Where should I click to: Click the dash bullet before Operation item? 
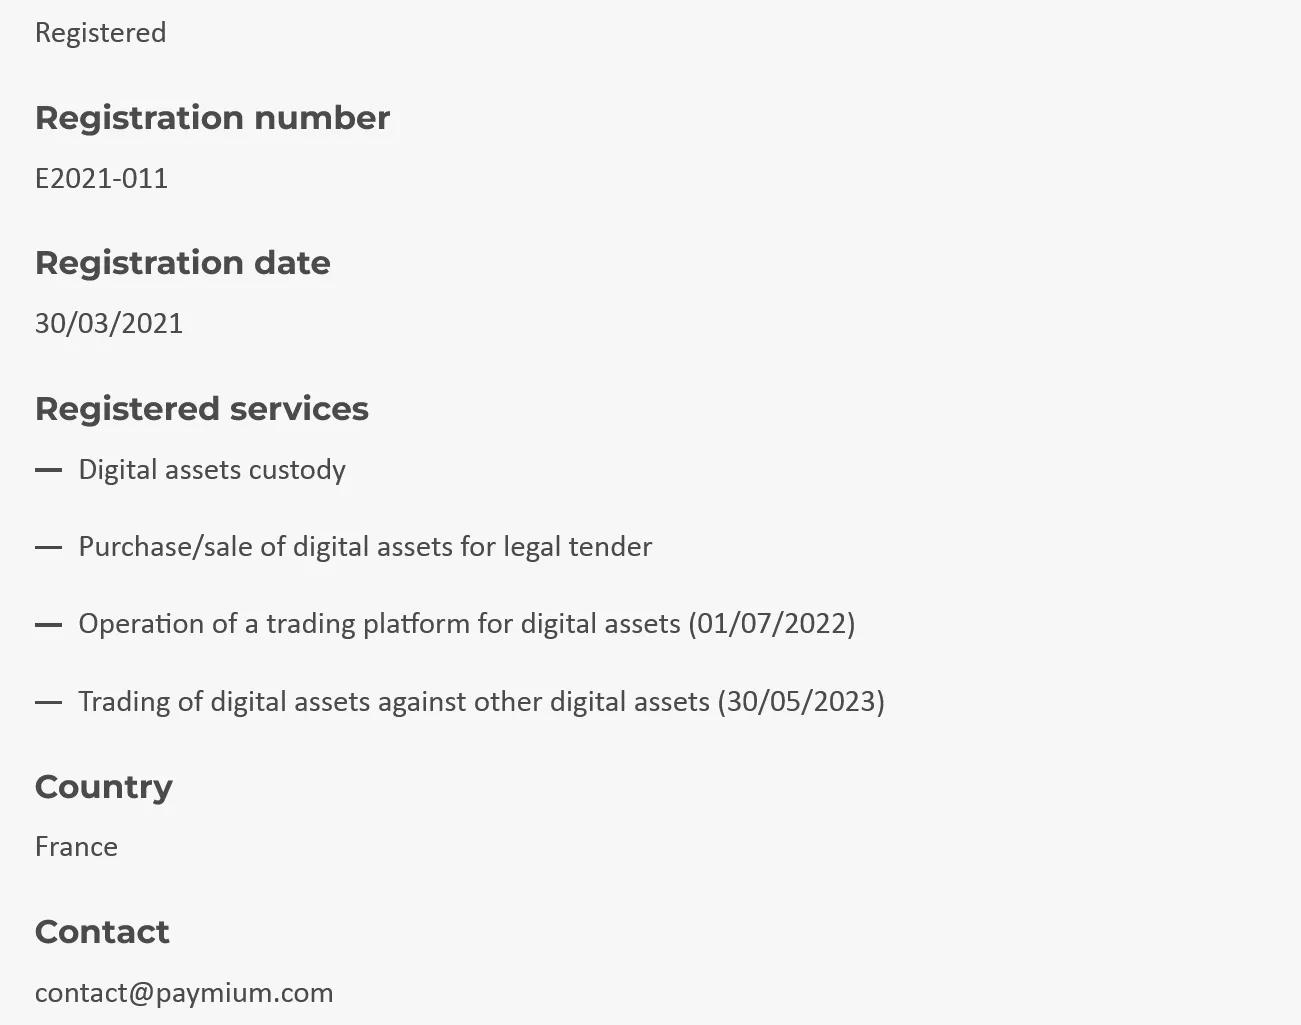click(48, 624)
